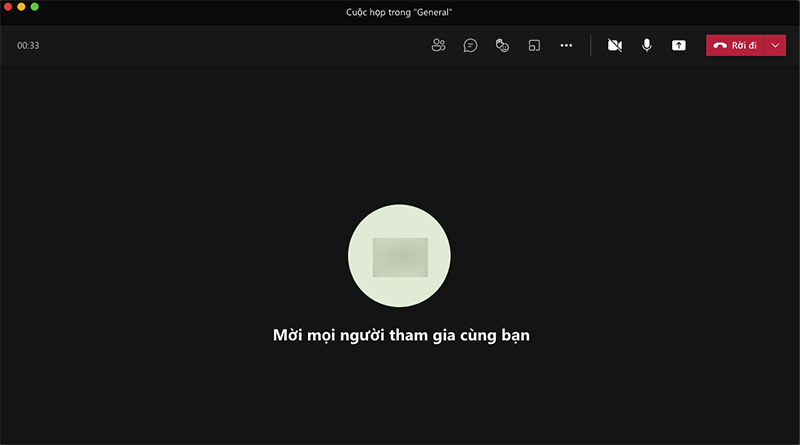This screenshot has height=445, width=800.
Task: Click the 'Rời đi' leave button label
Action: [x=744, y=45]
